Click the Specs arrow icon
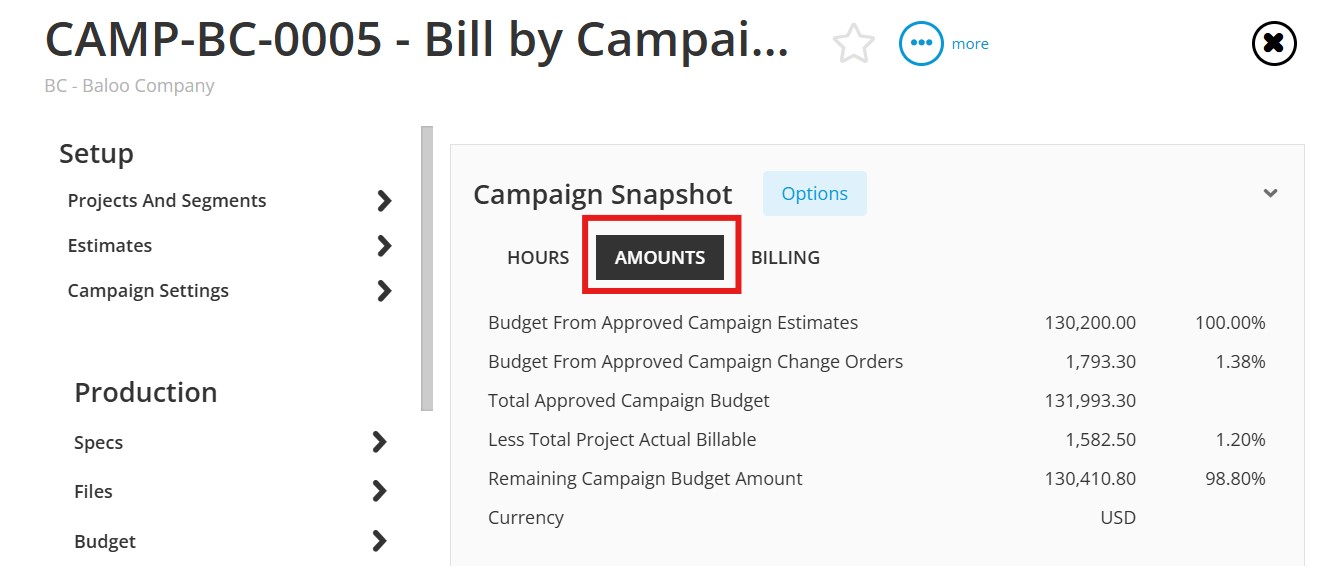This screenshot has height=568, width=1324. pyautogui.click(x=379, y=442)
